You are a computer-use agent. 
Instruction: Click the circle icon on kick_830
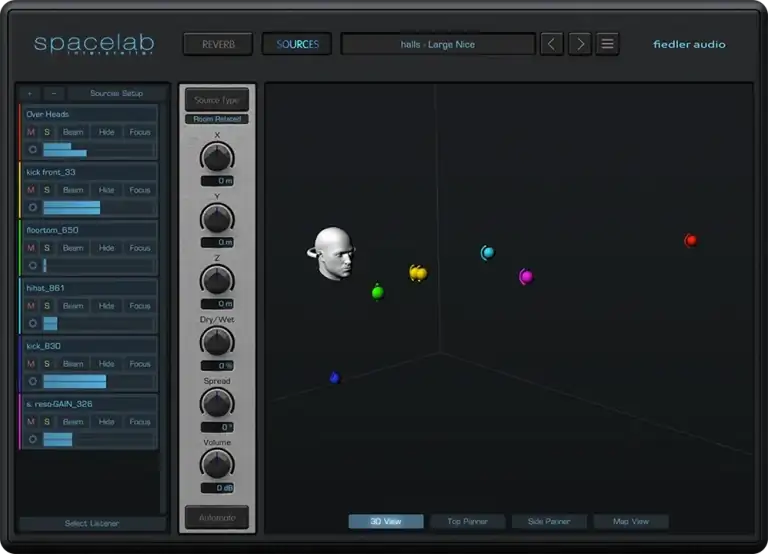[33, 381]
